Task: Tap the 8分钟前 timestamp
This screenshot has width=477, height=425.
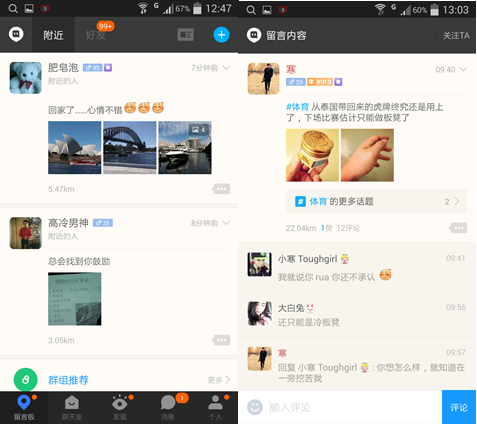Action: (x=204, y=223)
